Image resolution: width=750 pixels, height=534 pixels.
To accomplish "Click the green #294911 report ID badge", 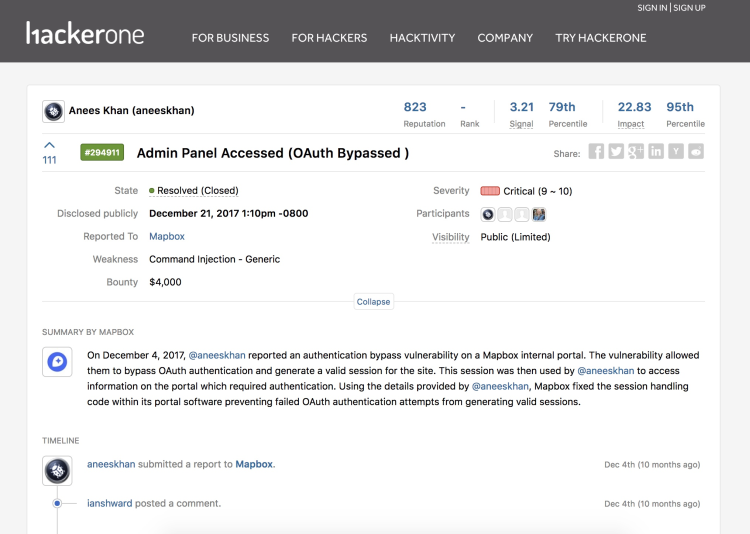I will (x=102, y=153).
